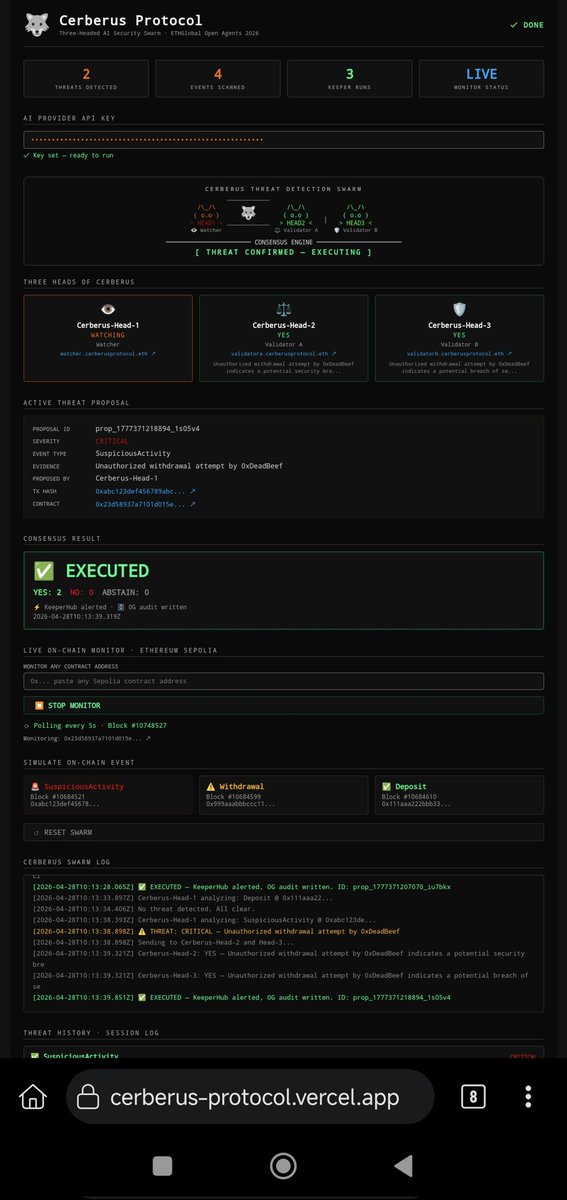Click the siren icon on SuspiciousActivity event

(x=35, y=786)
